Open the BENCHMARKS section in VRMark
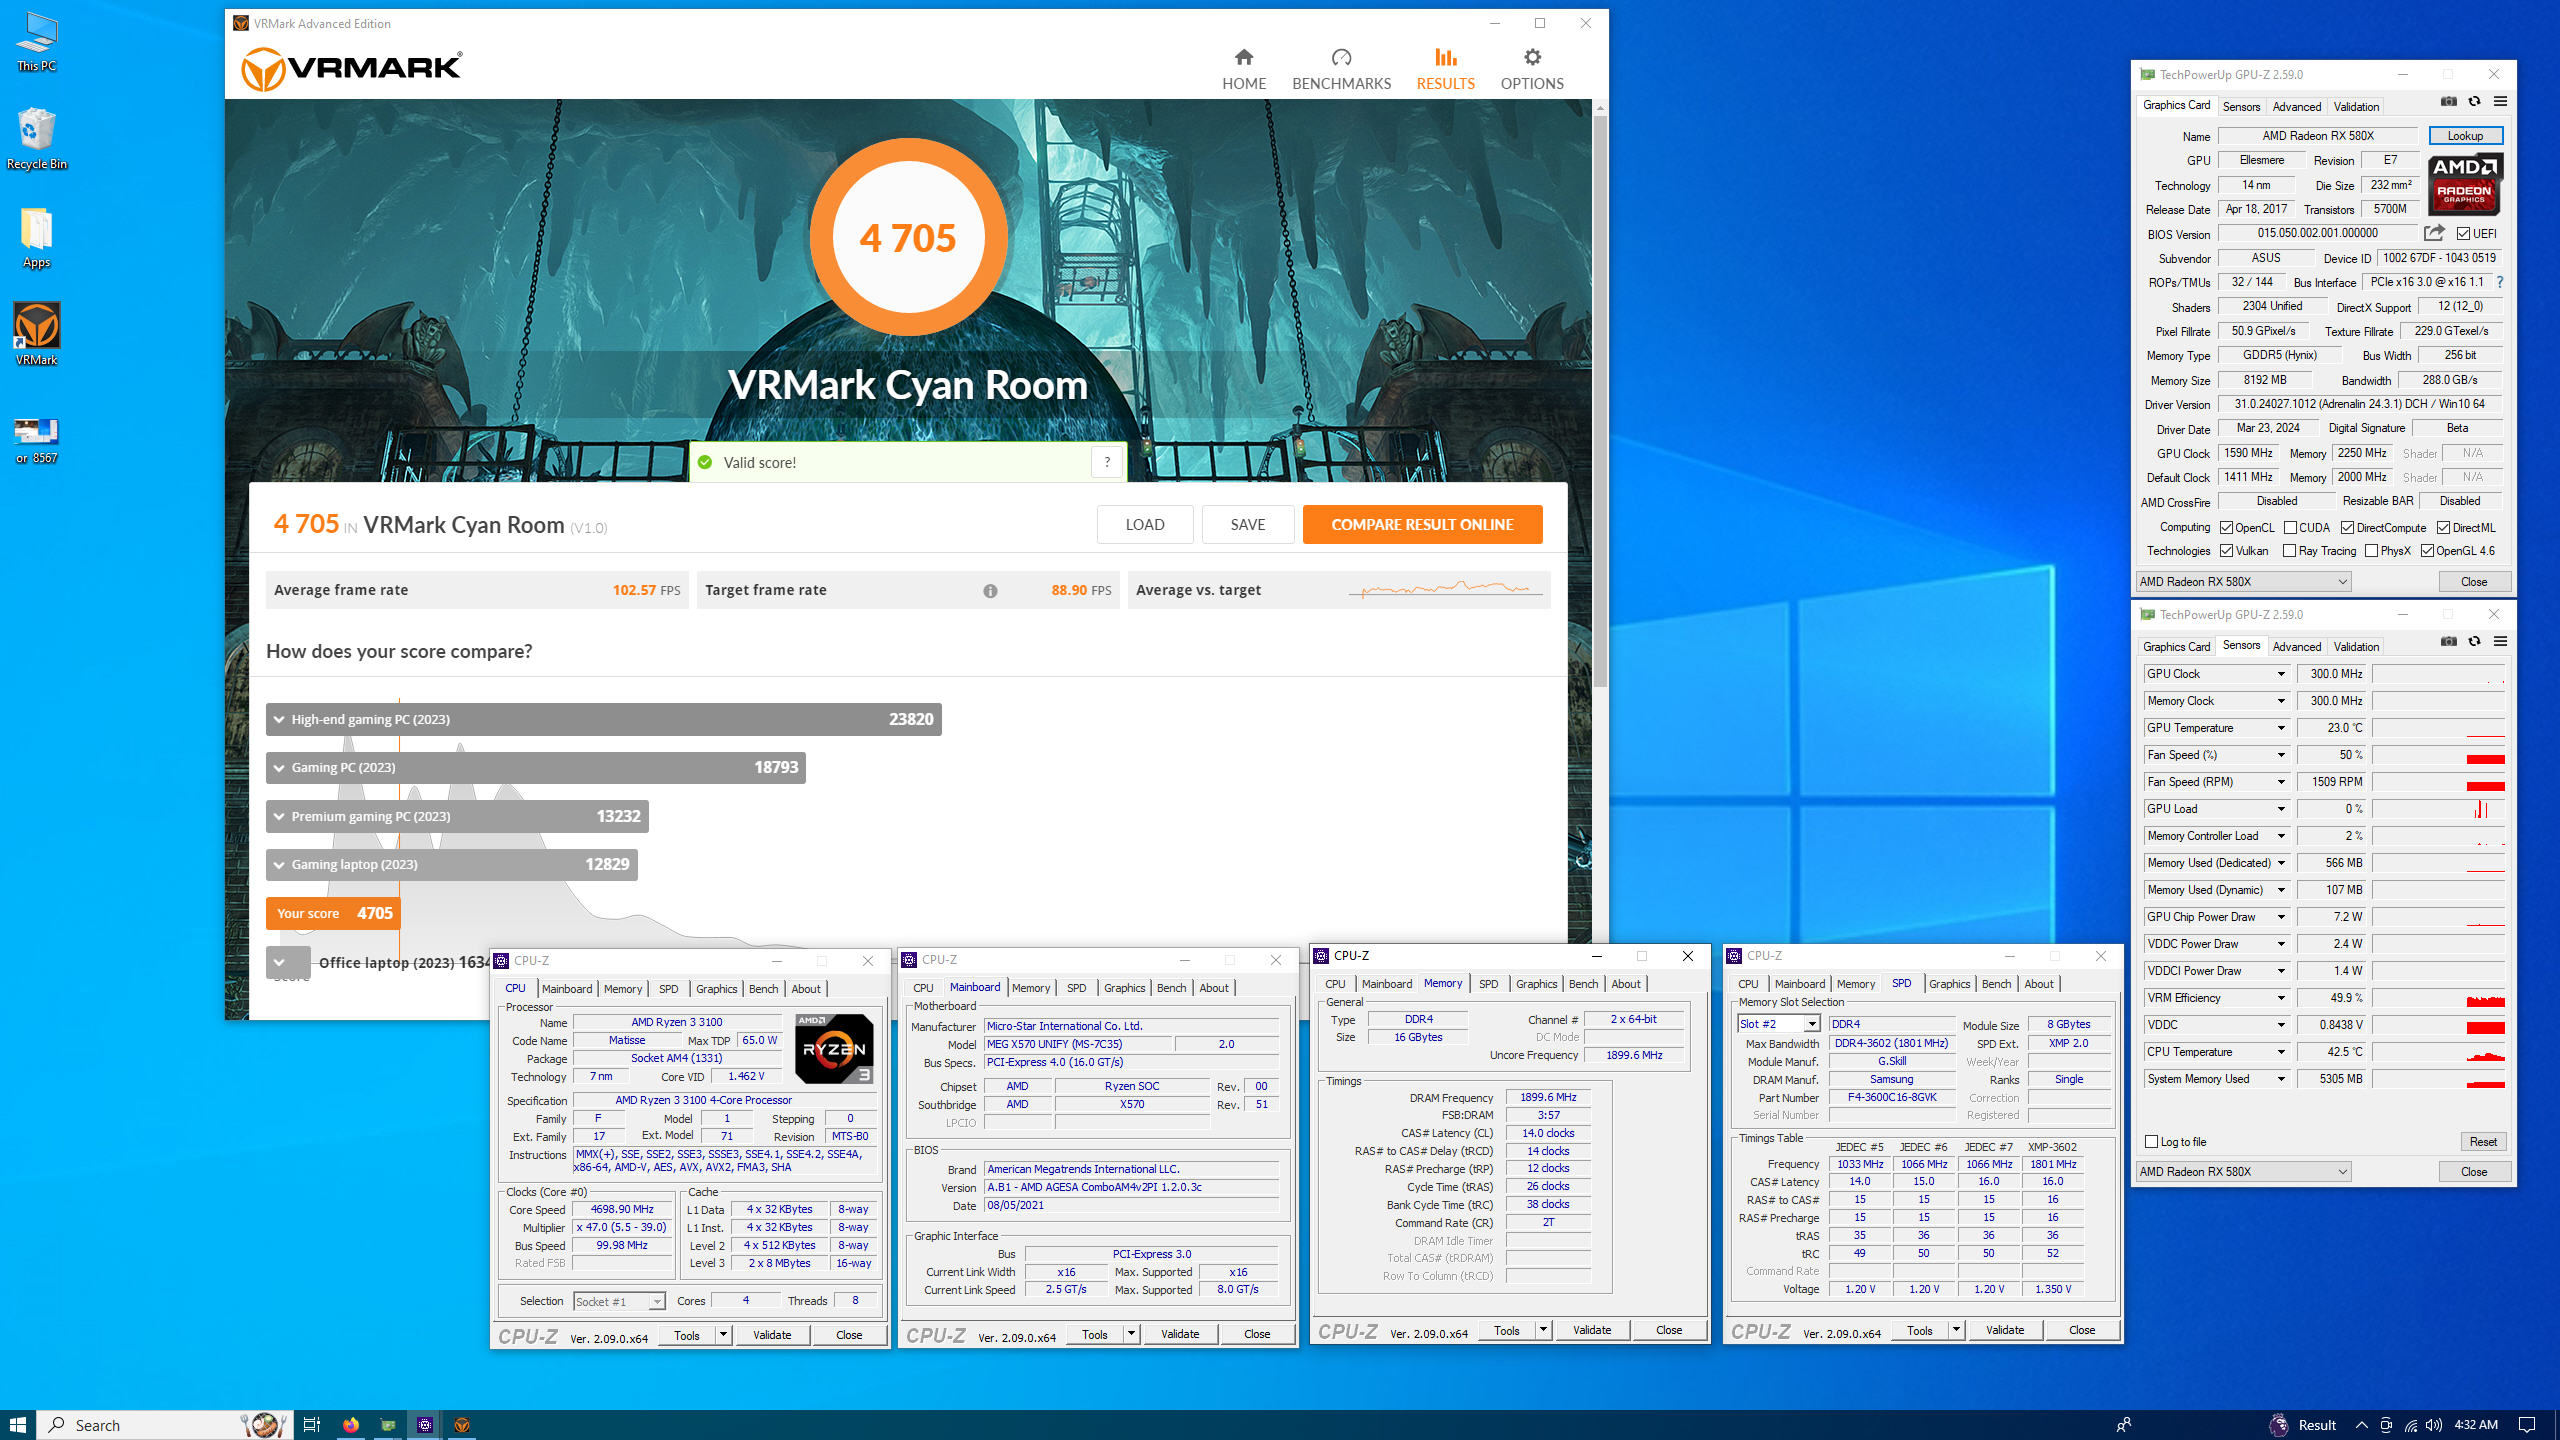This screenshot has height=1440, width=2560. [1341, 69]
